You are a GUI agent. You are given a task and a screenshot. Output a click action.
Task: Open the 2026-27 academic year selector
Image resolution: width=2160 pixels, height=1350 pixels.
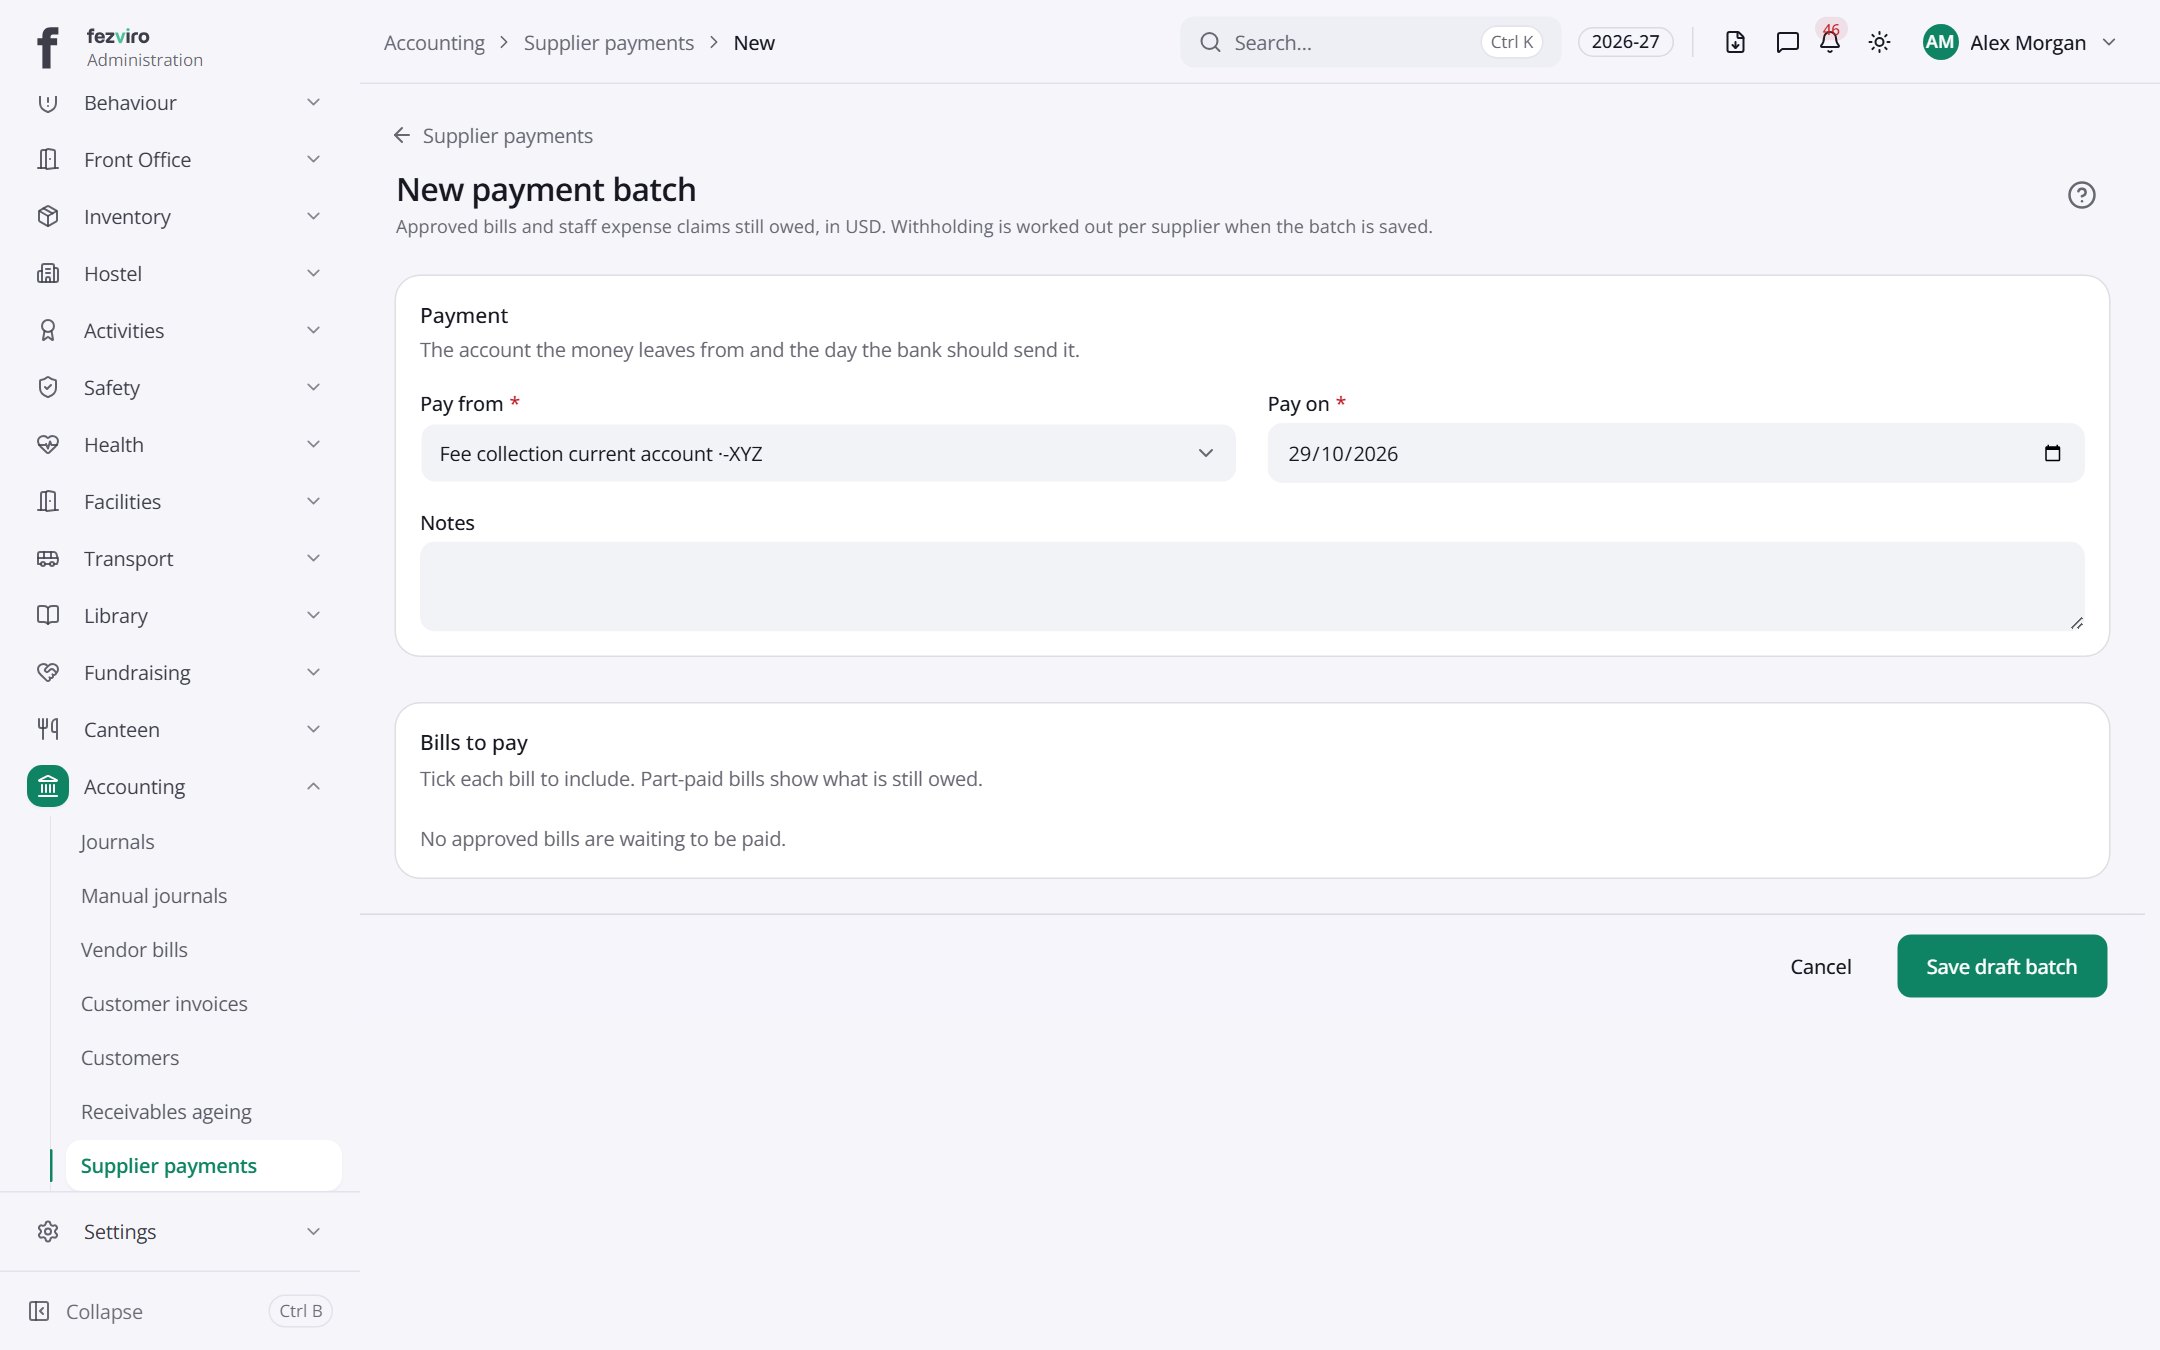1625,42
